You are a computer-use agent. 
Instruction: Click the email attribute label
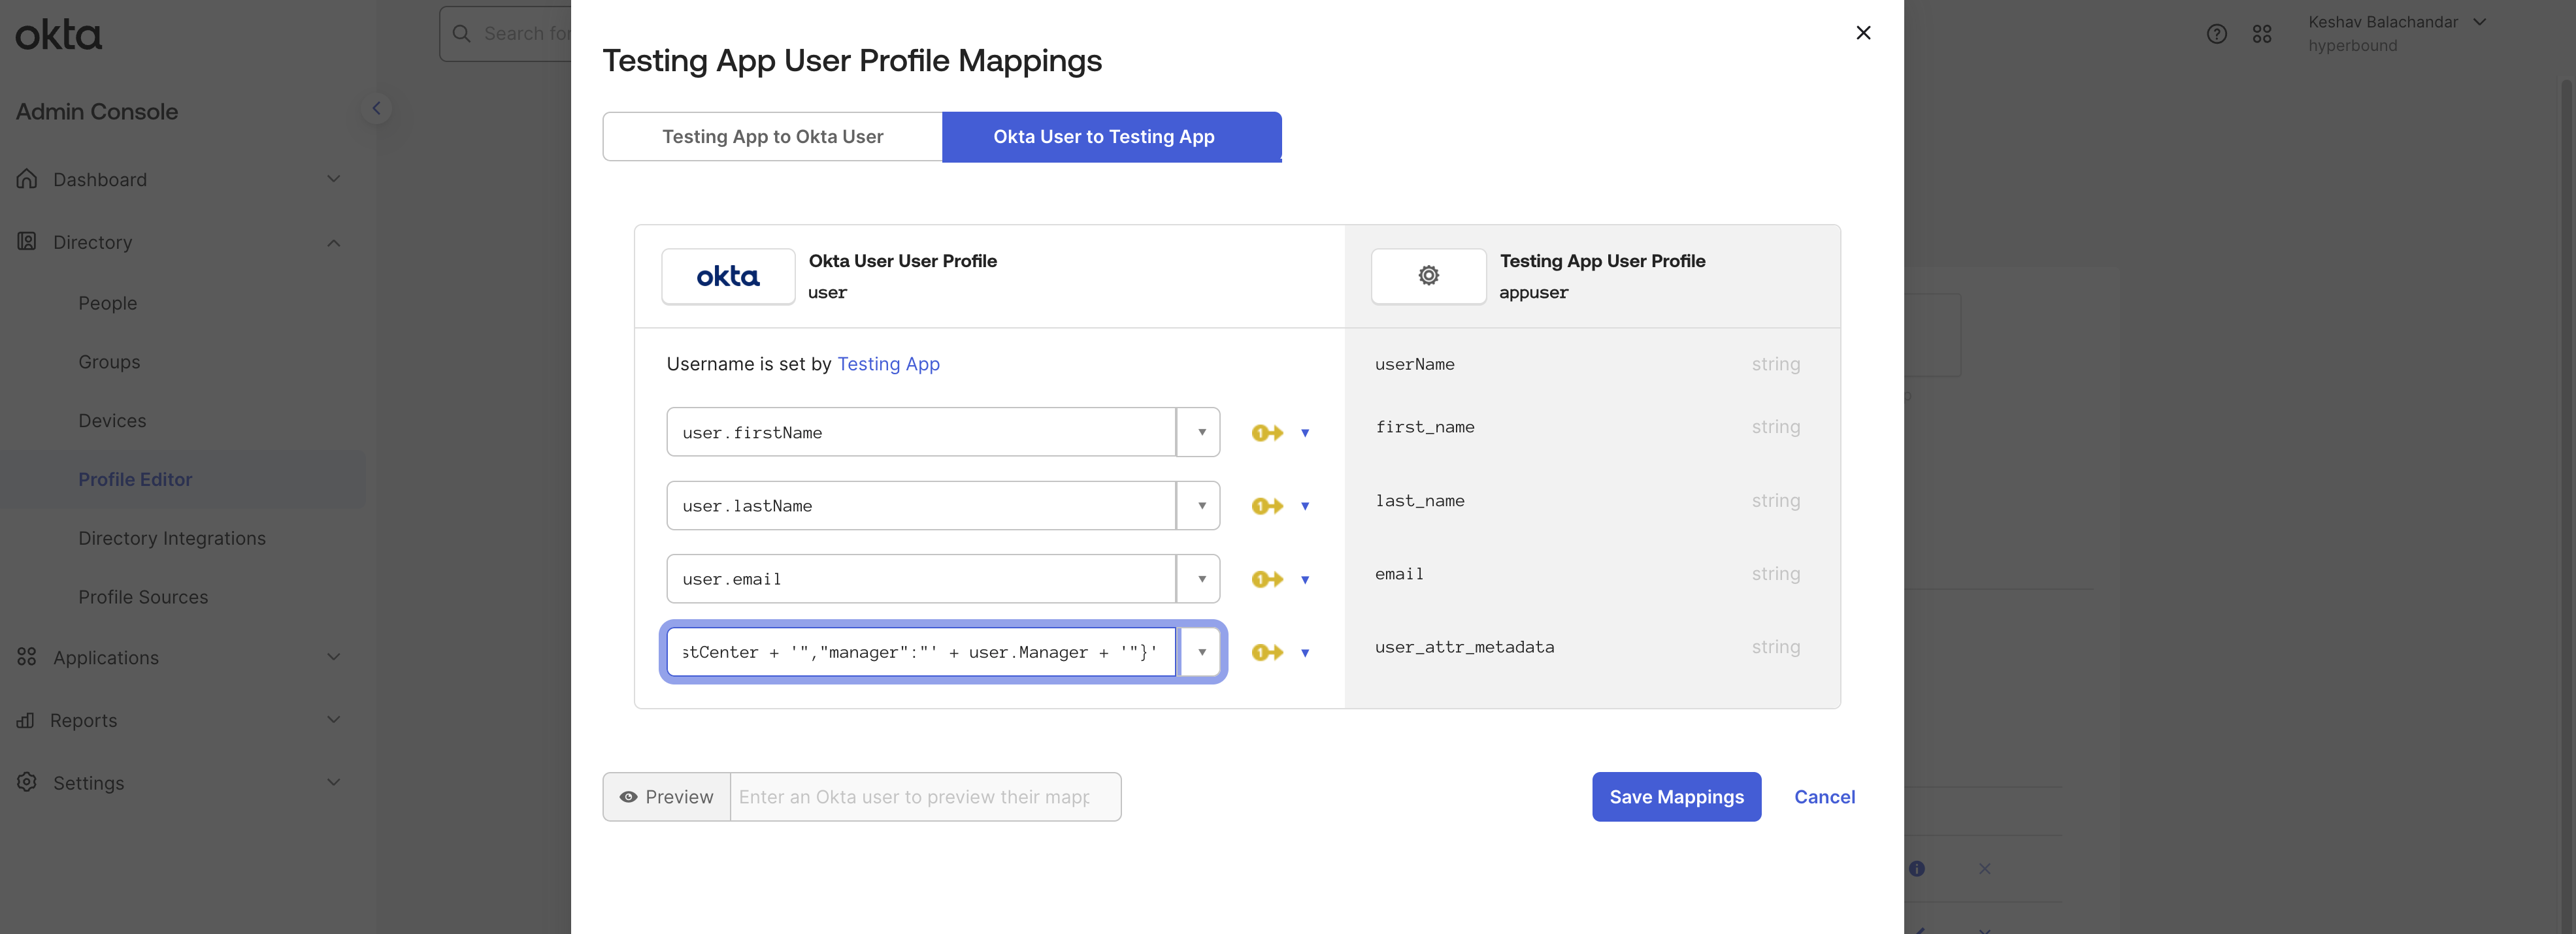1399,574
